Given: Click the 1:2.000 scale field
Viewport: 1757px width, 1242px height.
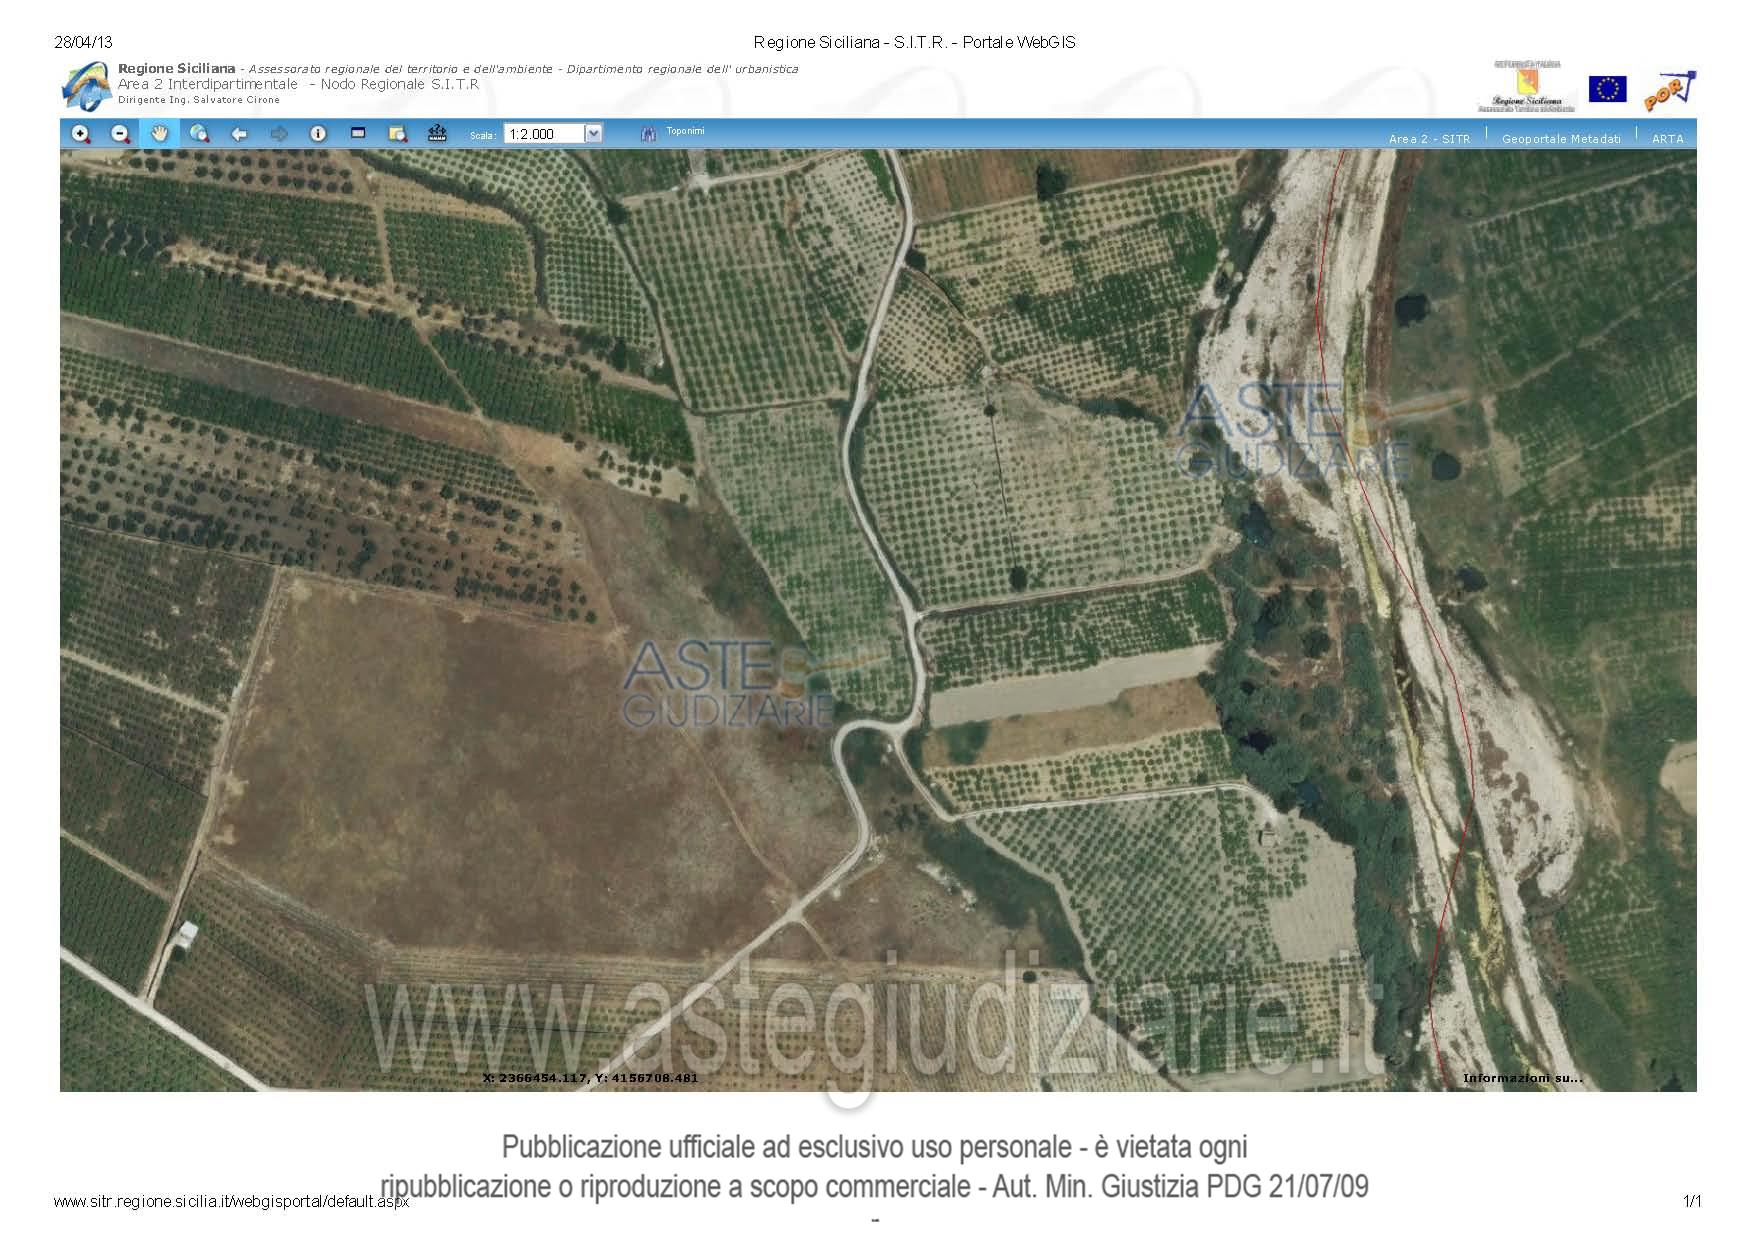Looking at the screenshot, I should (x=543, y=134).
